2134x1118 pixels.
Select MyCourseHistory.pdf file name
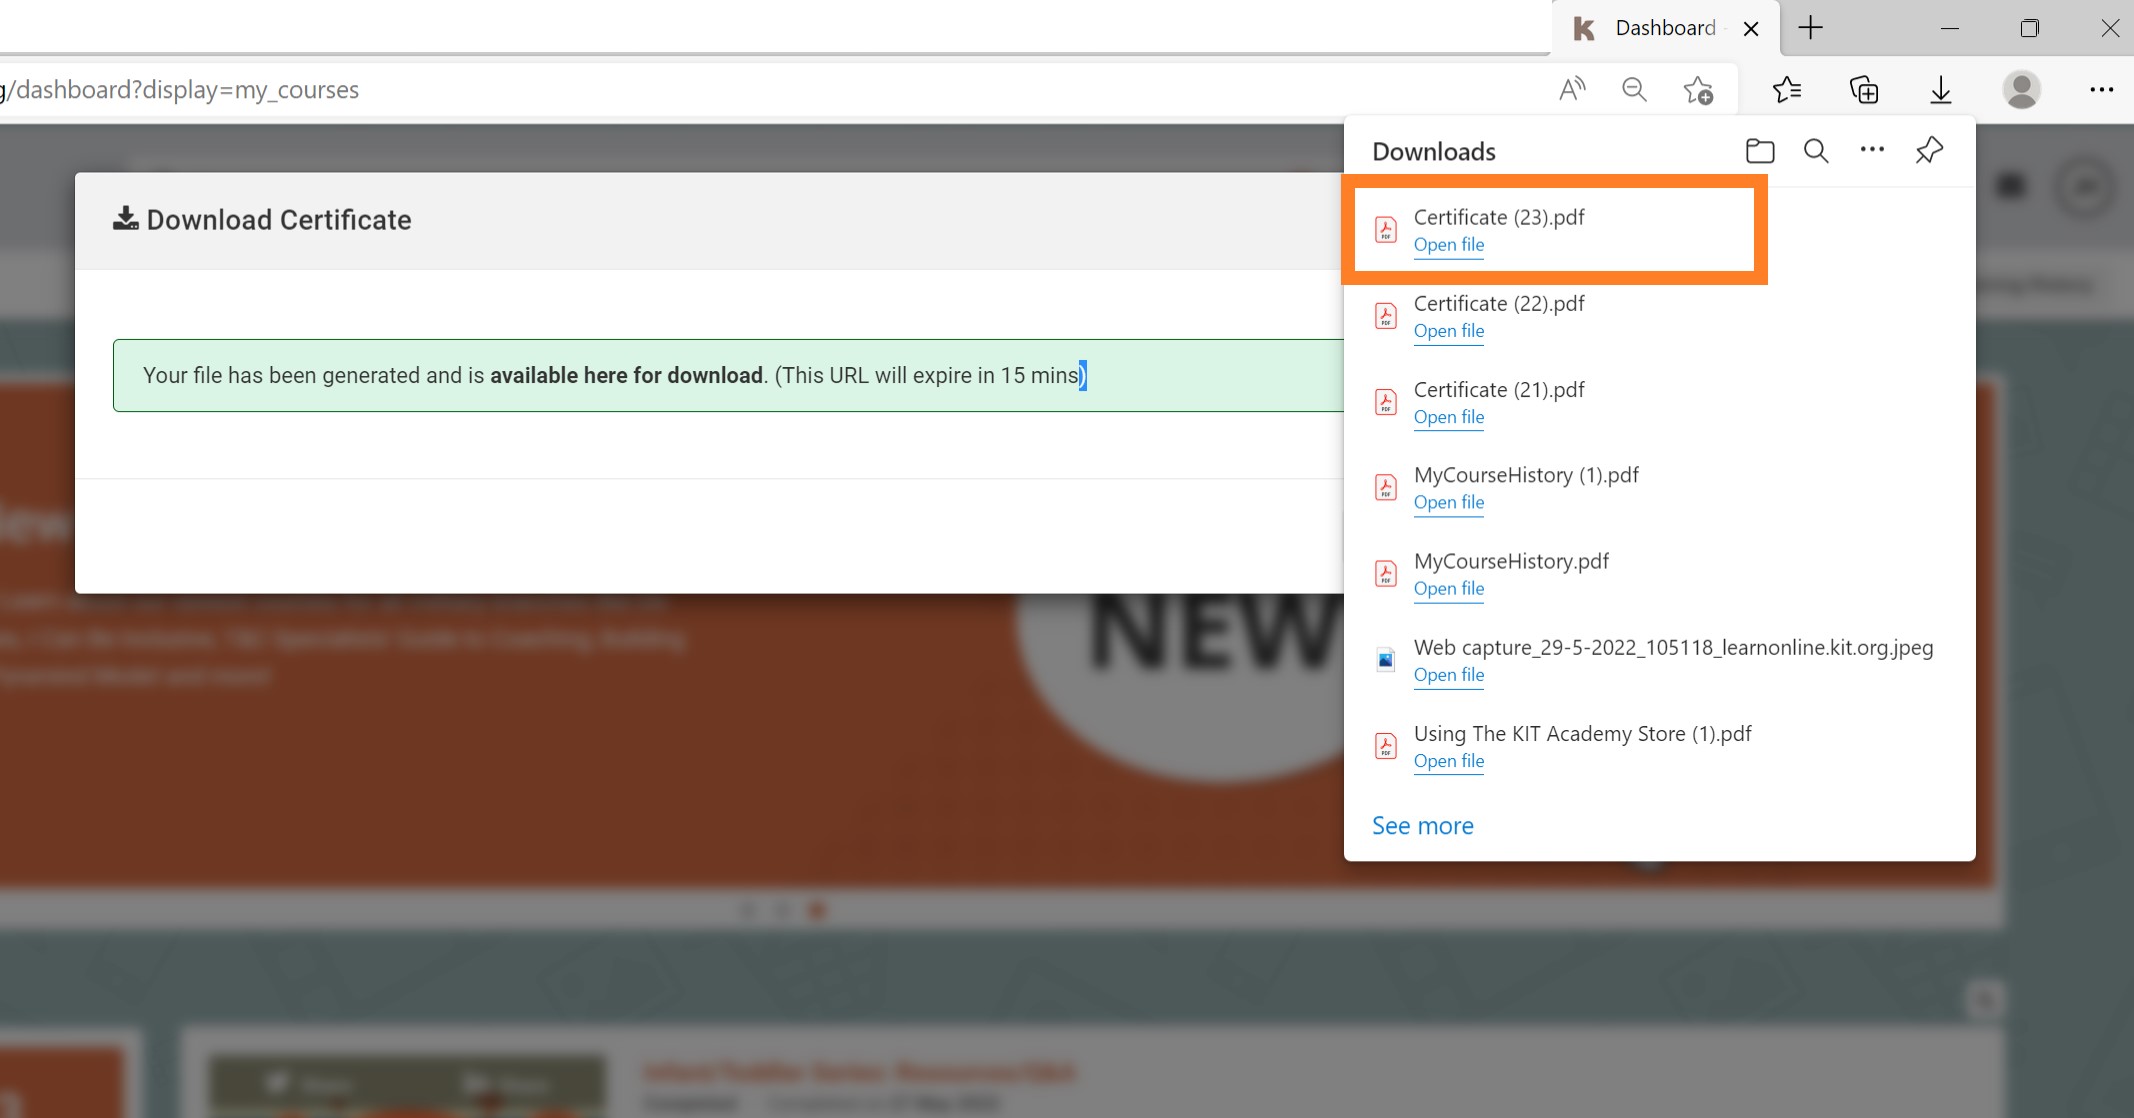(1511, 561)
